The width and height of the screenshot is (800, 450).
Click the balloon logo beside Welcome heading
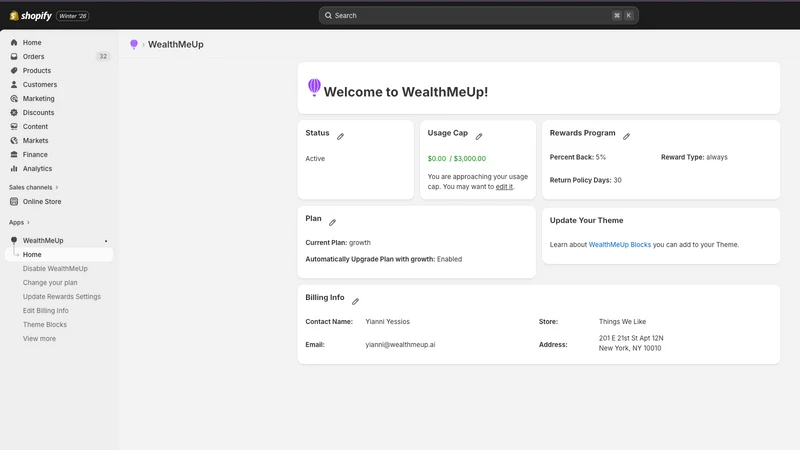click(314, 87)
